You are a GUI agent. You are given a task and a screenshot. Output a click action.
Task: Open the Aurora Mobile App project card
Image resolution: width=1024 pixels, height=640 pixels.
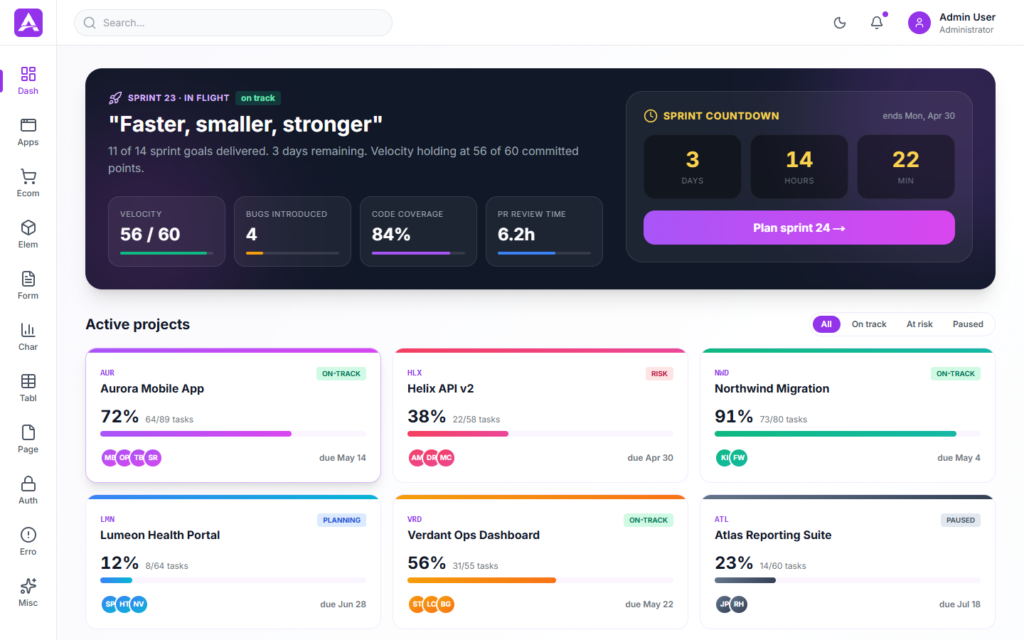pyautogui.click(x=233, y=415)
